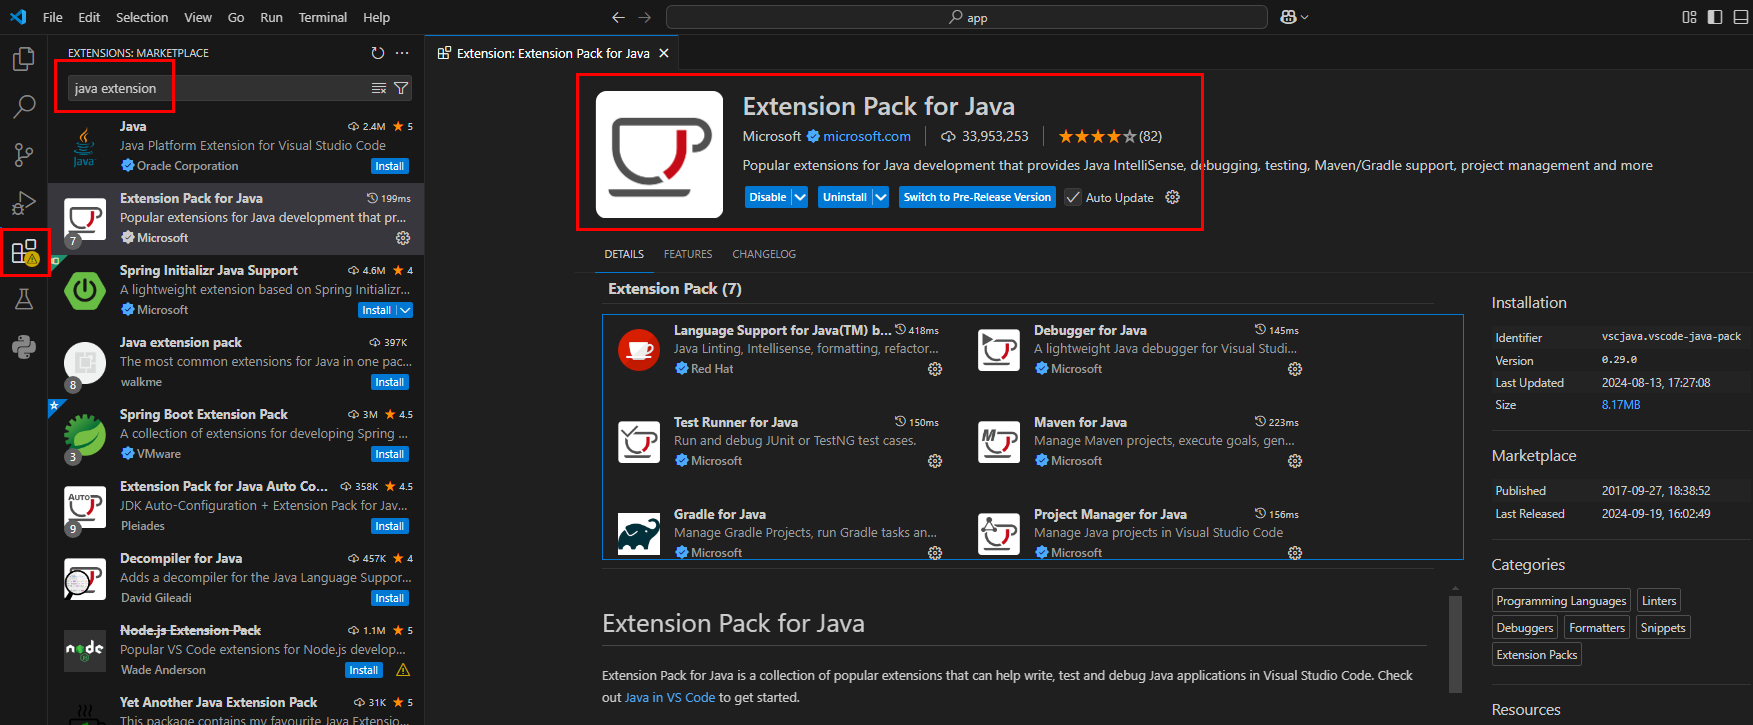Install the Node.js Extension Pack
The image size is (1753, 725).
364,670
